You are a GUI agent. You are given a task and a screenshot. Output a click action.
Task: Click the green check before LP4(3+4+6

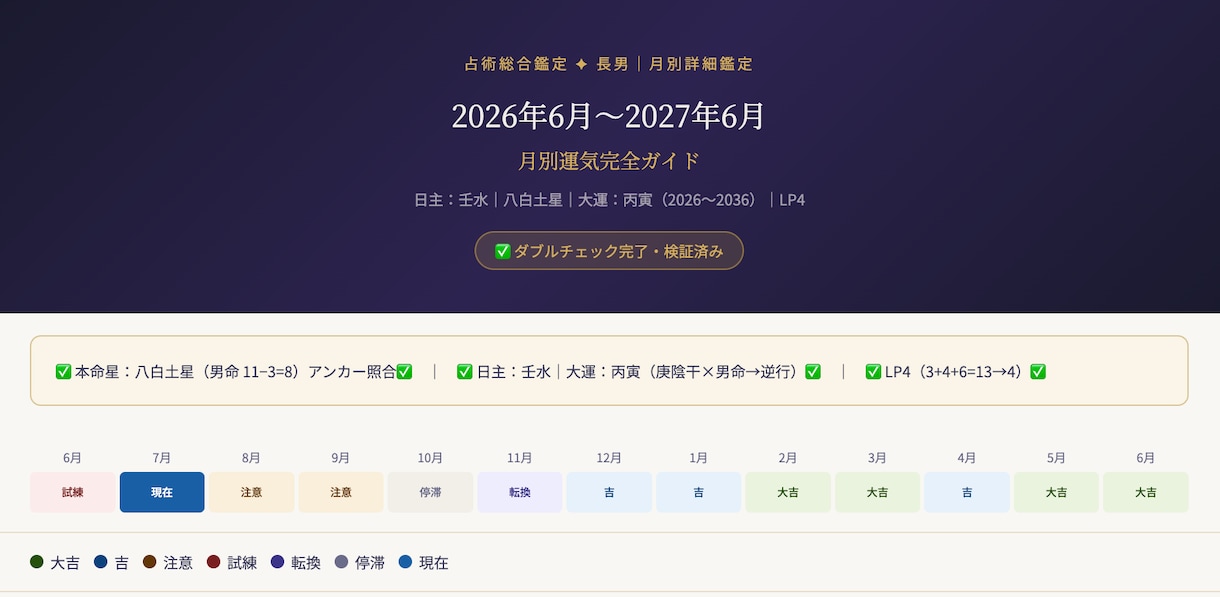(873, 372)
